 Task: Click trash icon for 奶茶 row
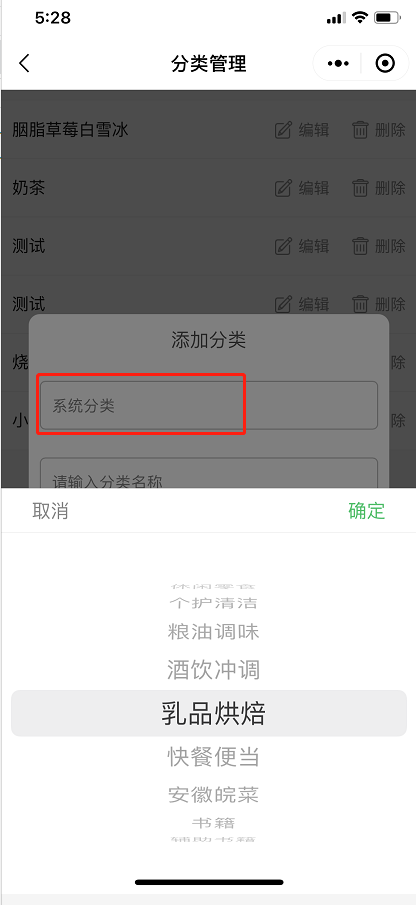click(x=360, y=188)
